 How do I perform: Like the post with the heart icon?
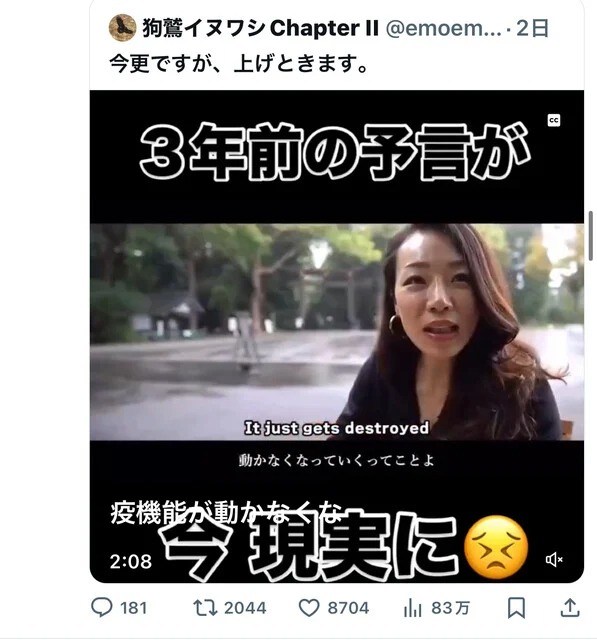tap(309, 608)
